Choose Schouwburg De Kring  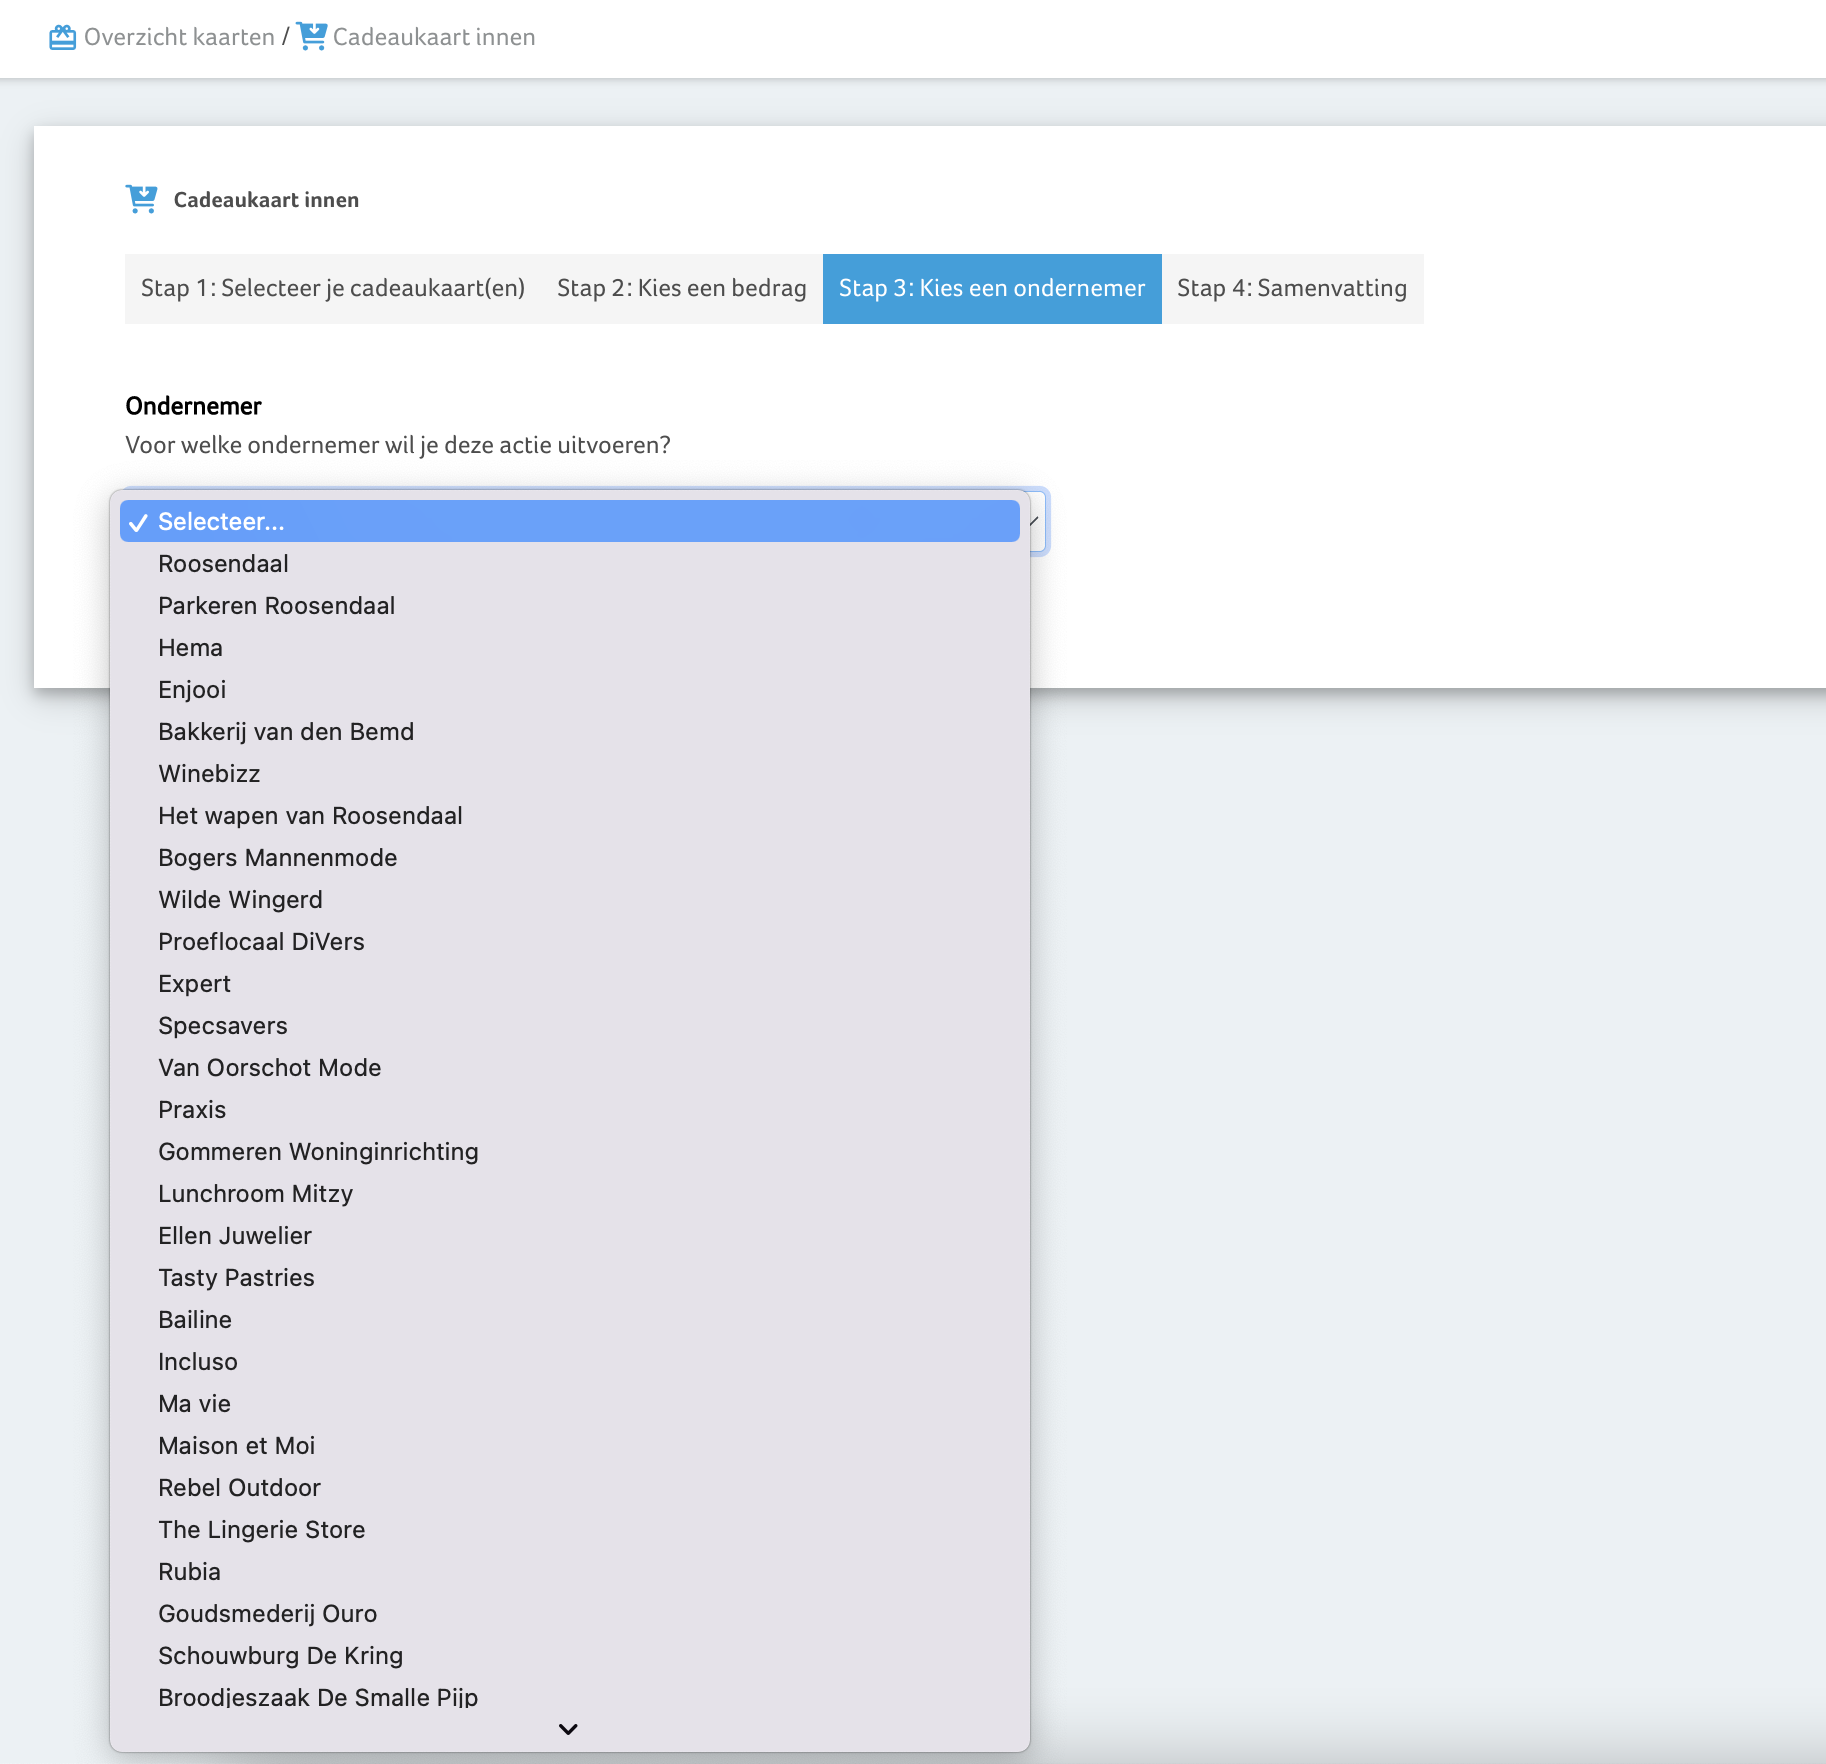(x=570, y=1655)
